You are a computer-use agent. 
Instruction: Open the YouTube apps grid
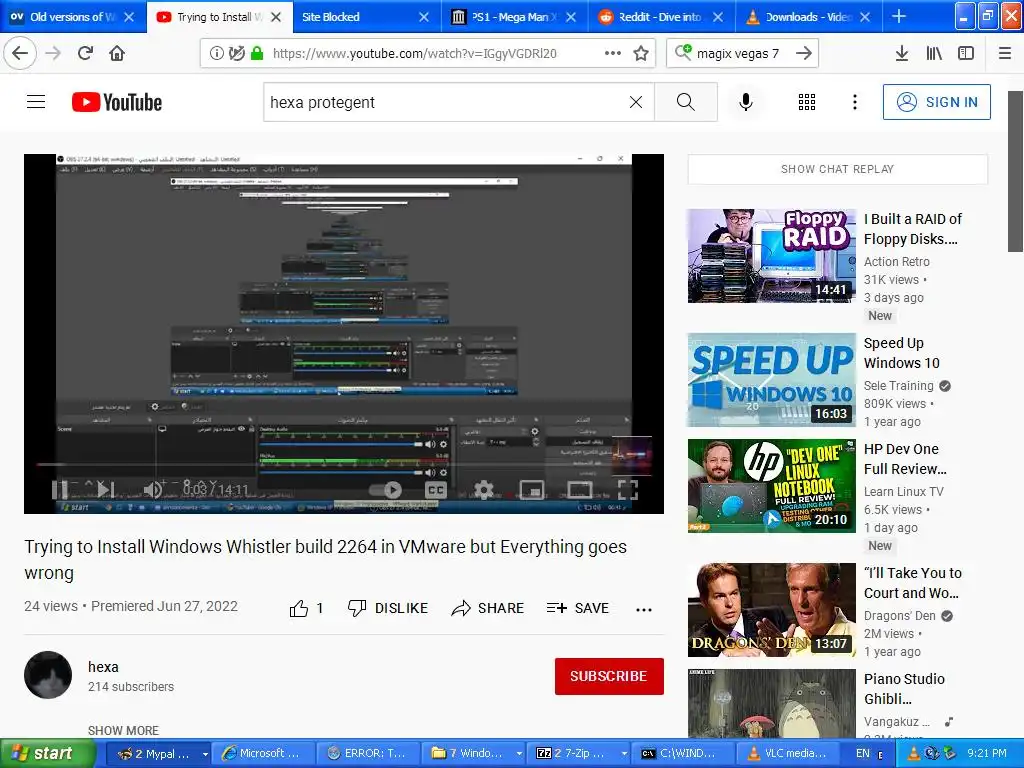coord(807,102)
